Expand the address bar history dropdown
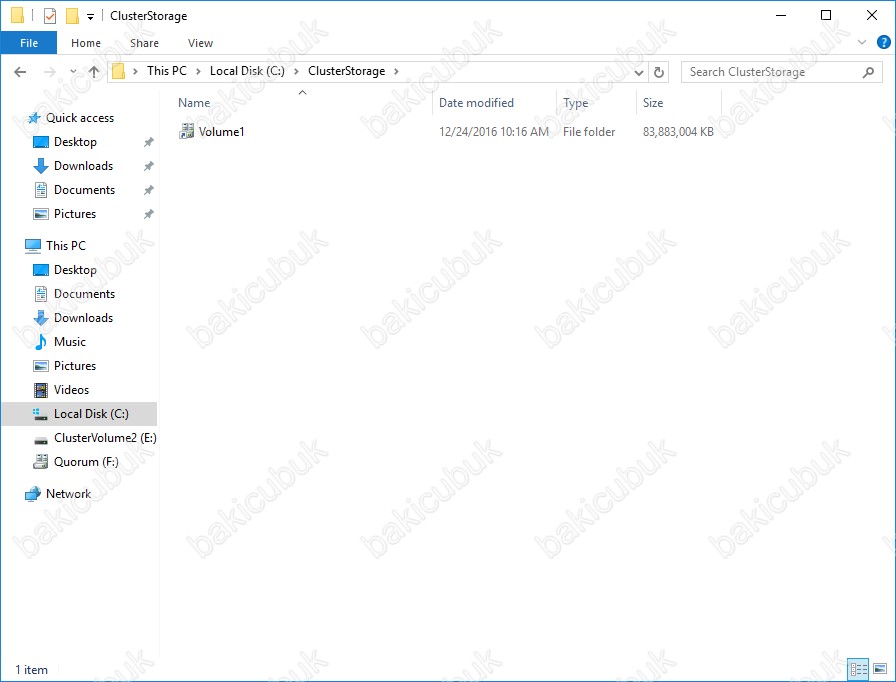The width and height of the screenshot is (896, 682). [639, 72]
